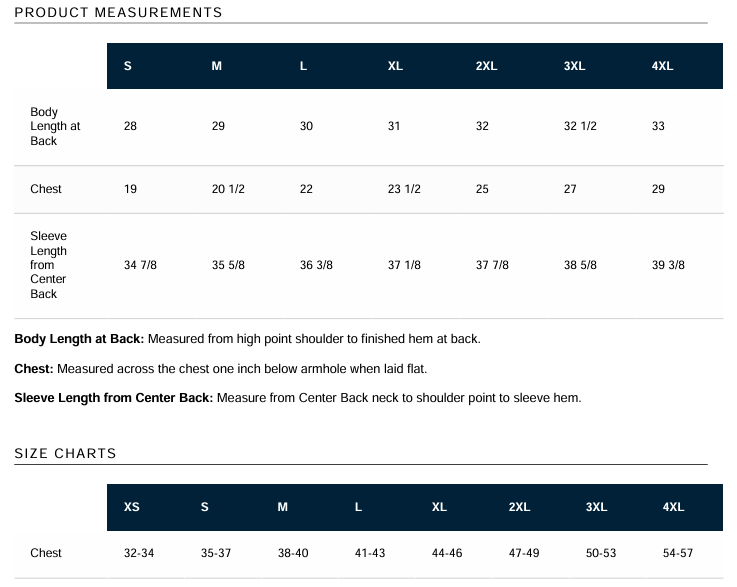The width and height of the screenshot is (737, 587).
Task: Click the PRODUCT MEASUREMENTS section heading
Action: [118, 13]
